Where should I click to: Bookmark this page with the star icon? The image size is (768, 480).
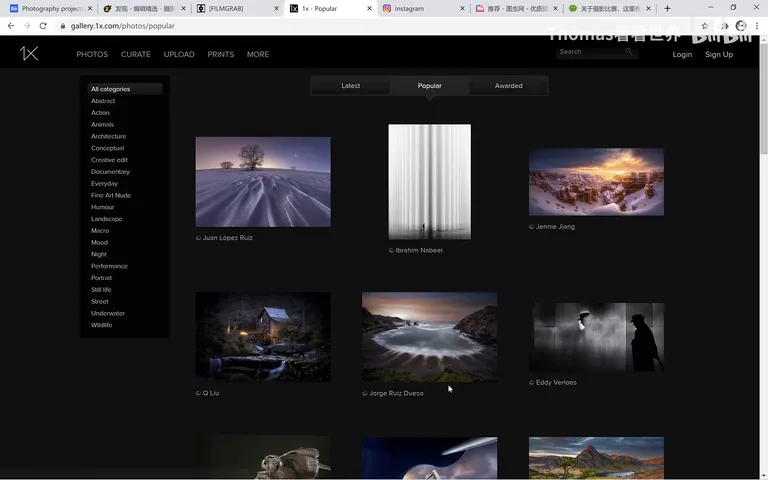click(x=704, y=25)
